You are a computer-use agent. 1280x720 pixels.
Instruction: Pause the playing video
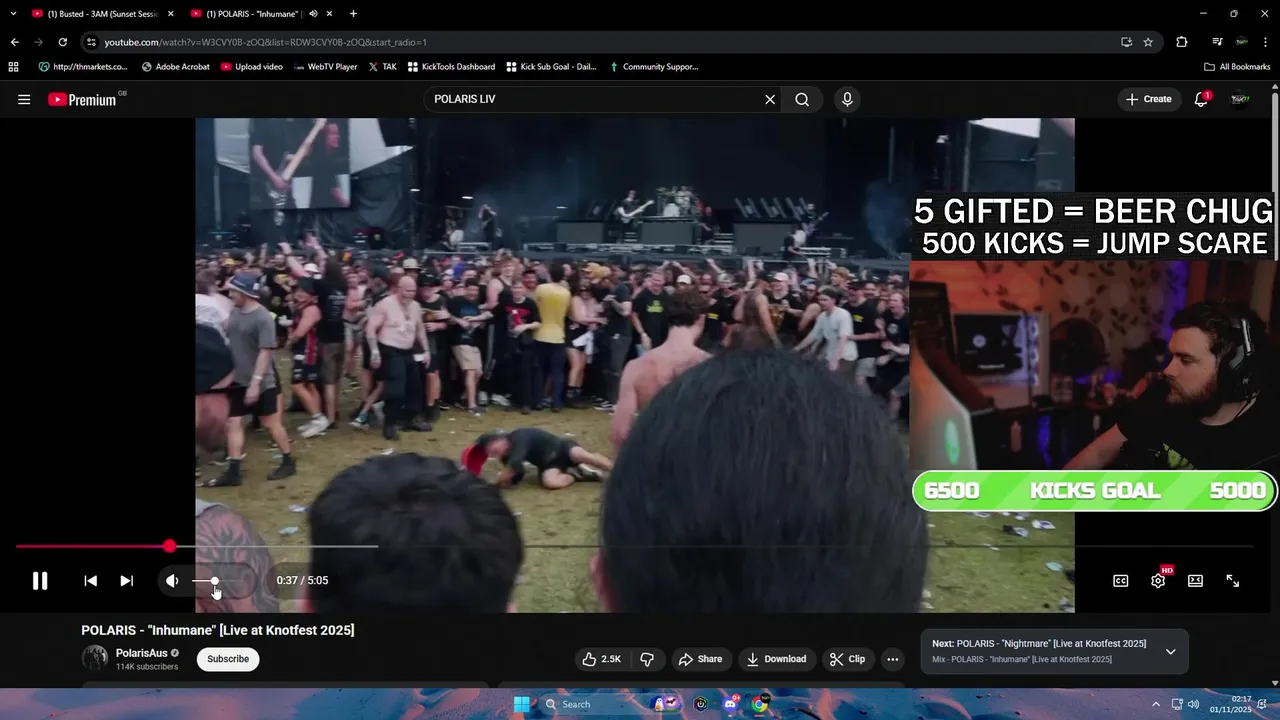pos(40,581)
